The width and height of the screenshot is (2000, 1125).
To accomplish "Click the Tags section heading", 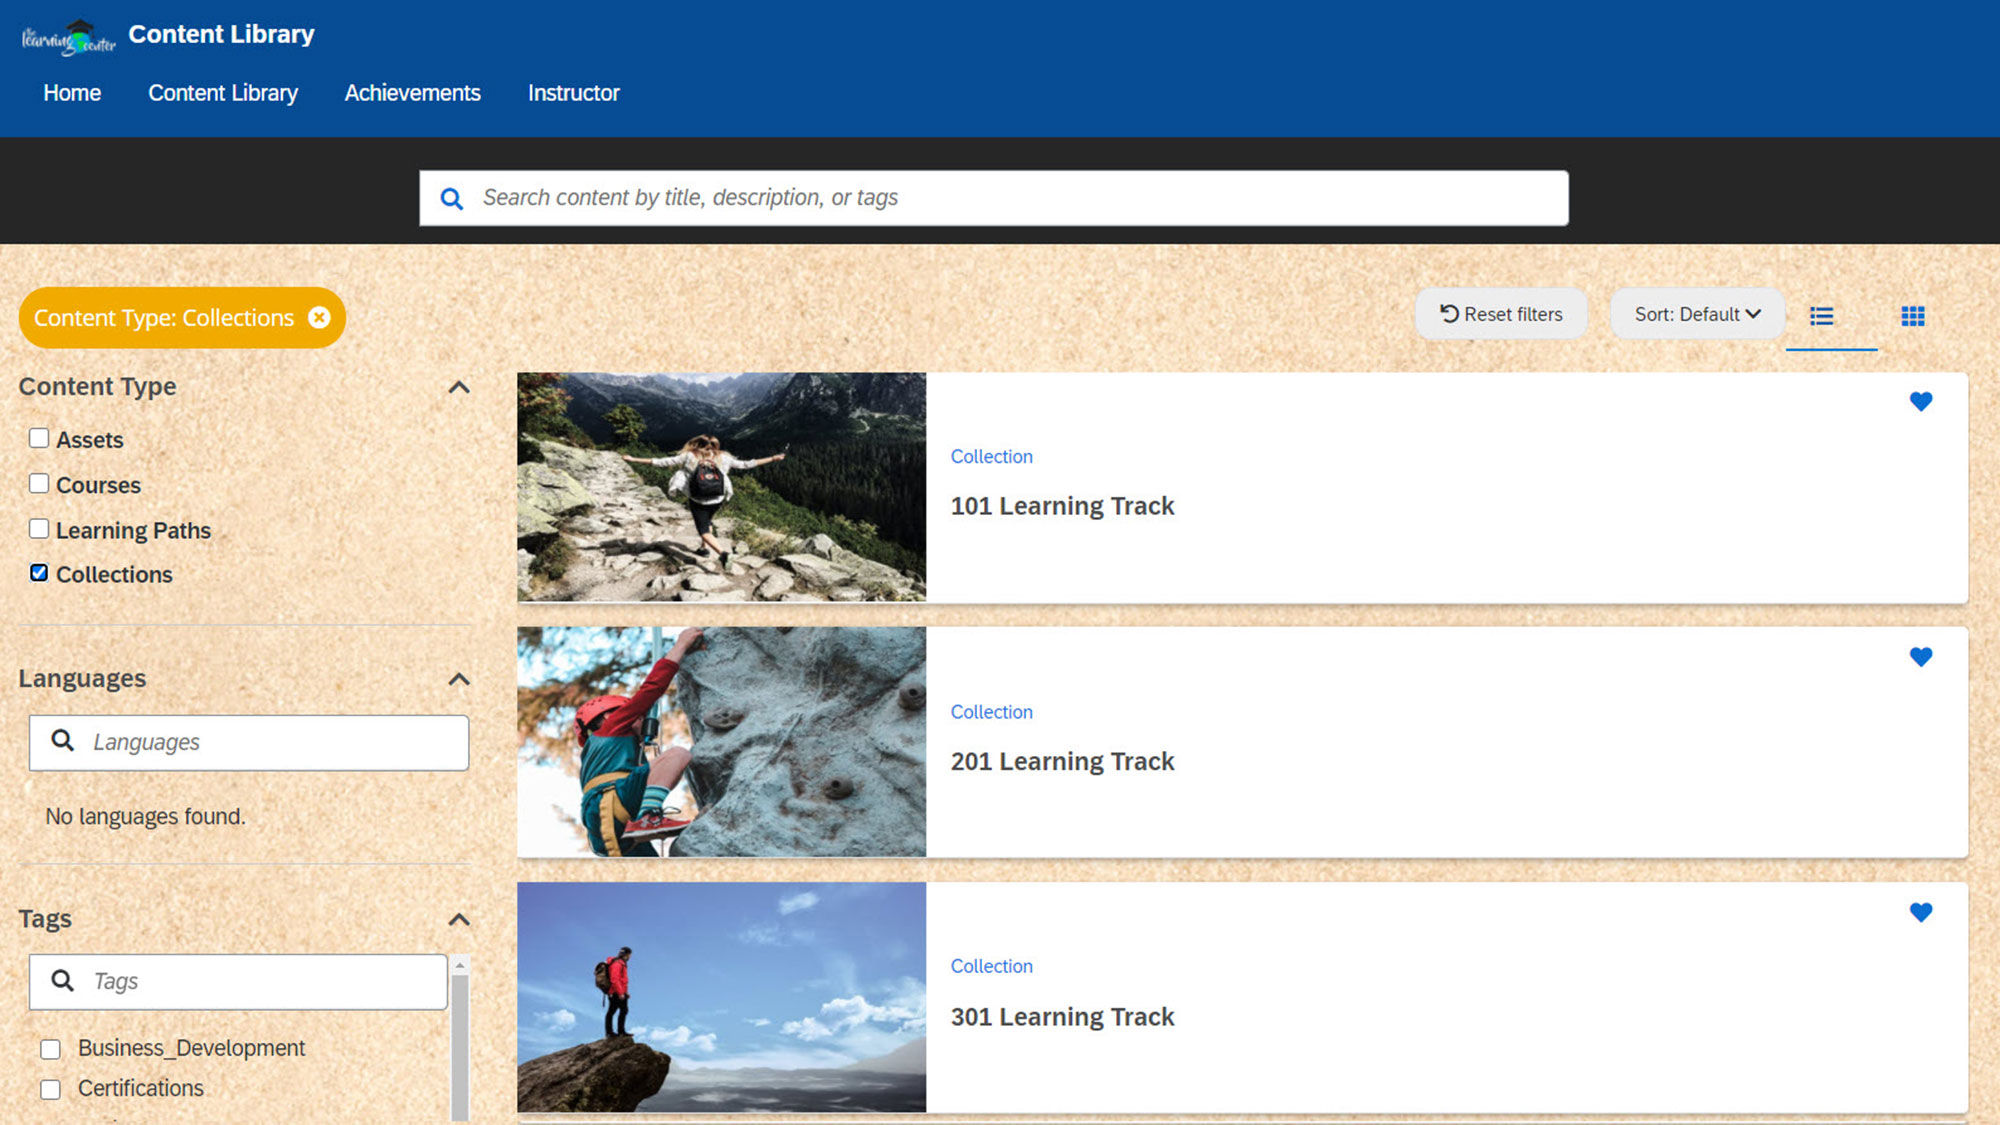I will [45, 919].
